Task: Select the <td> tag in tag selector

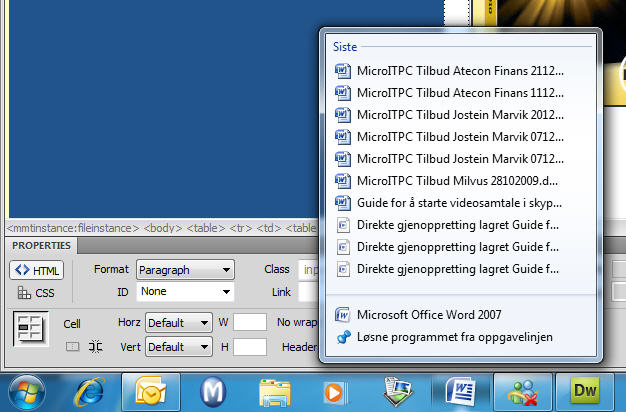Action: 268,228
